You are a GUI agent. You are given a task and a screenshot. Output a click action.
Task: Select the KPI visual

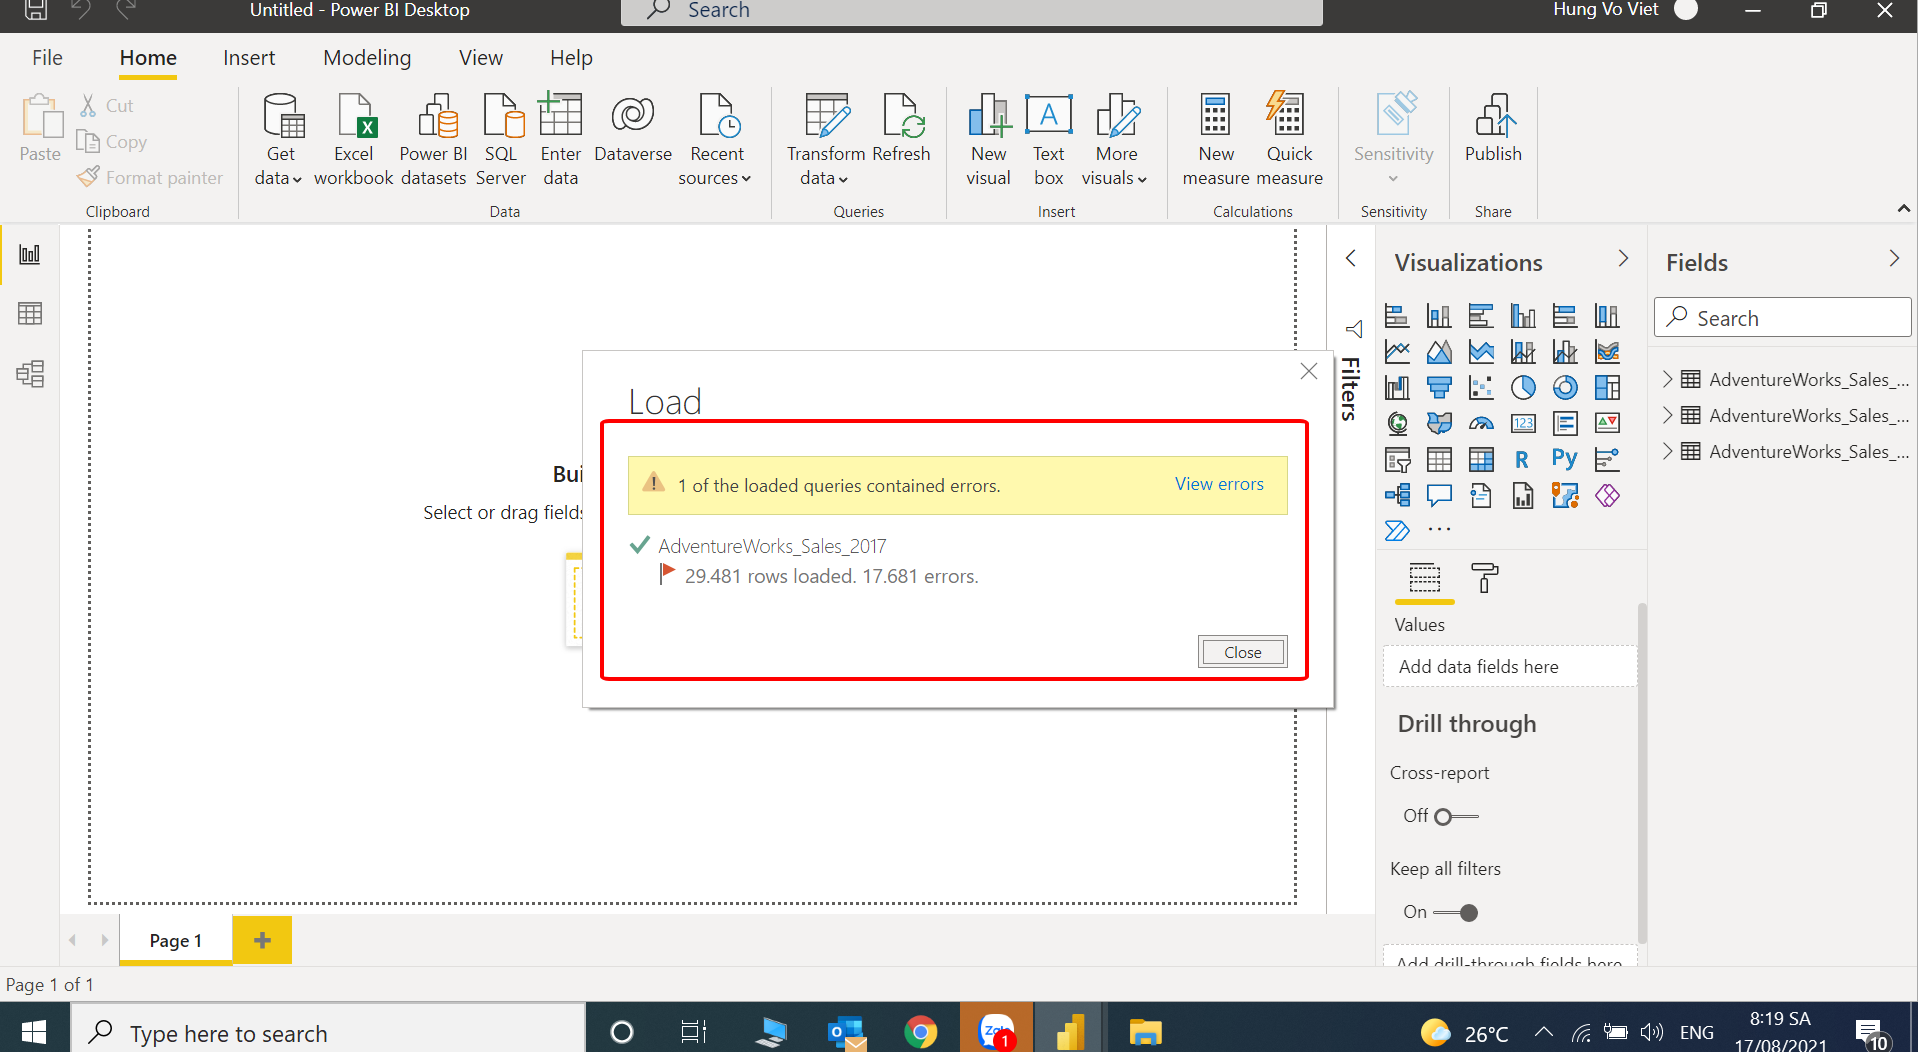point(1607,424)
